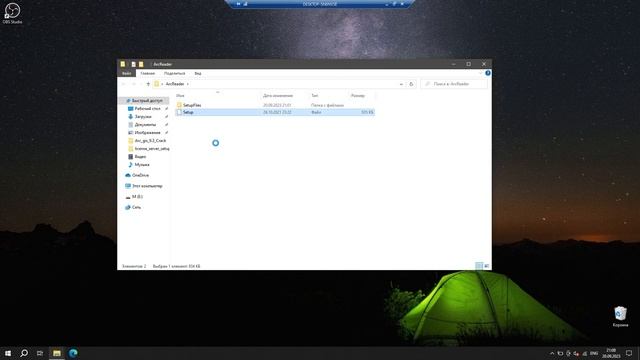Screen dimensions: 640x360
Task: Open Документы in navigation pane
Action: tap(145, 125)
